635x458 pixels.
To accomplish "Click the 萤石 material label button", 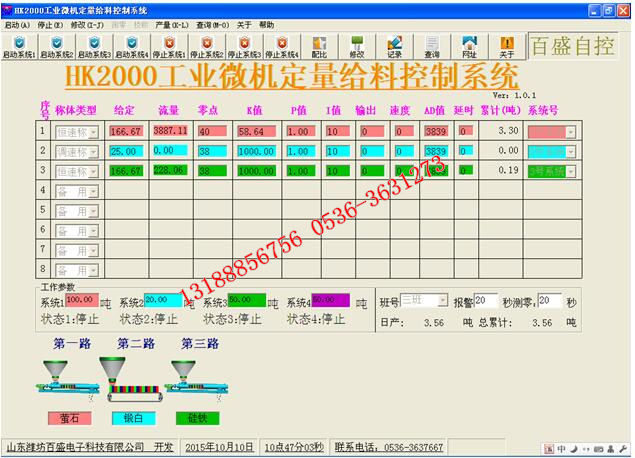I will click(69, 418).
